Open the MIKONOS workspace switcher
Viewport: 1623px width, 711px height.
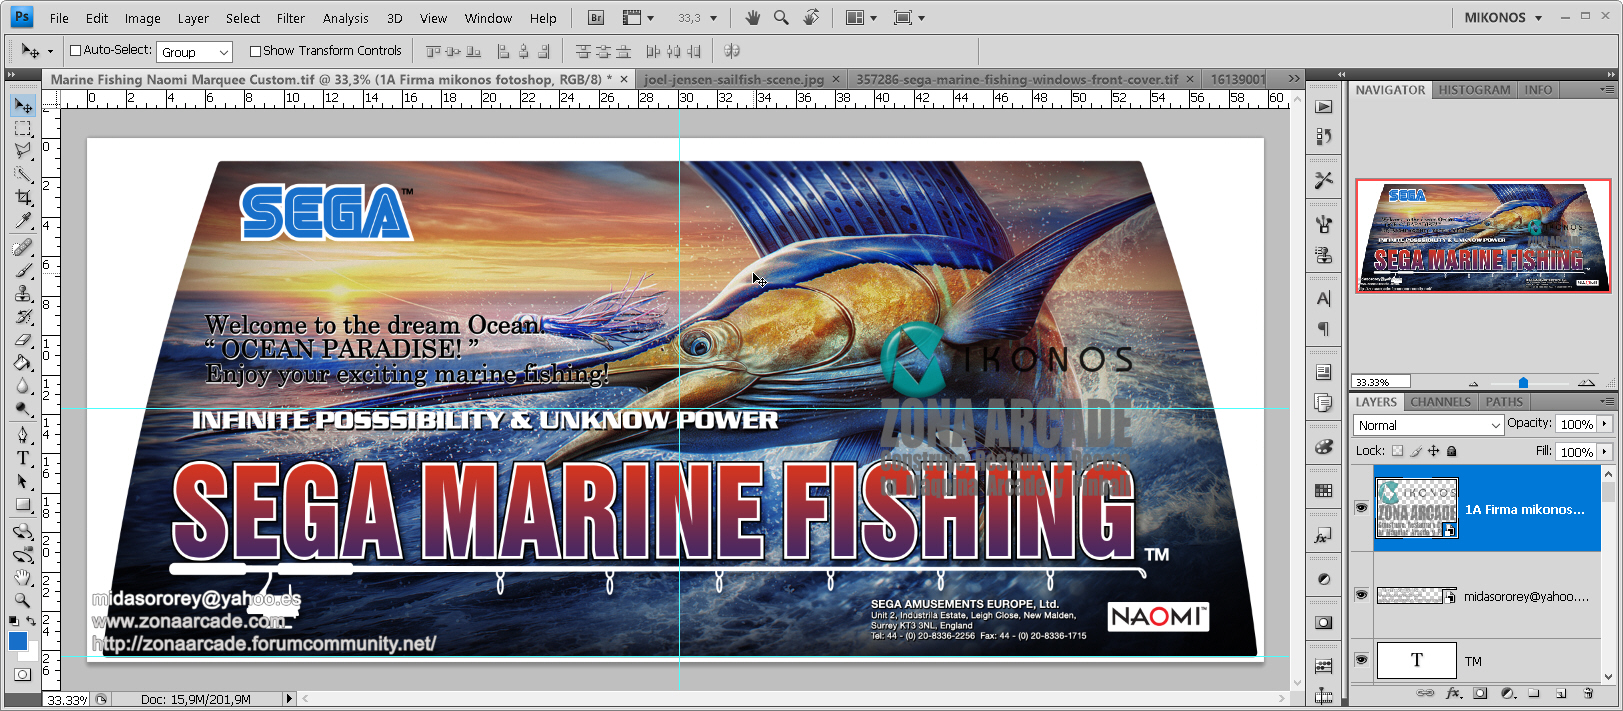(1503, 18)
